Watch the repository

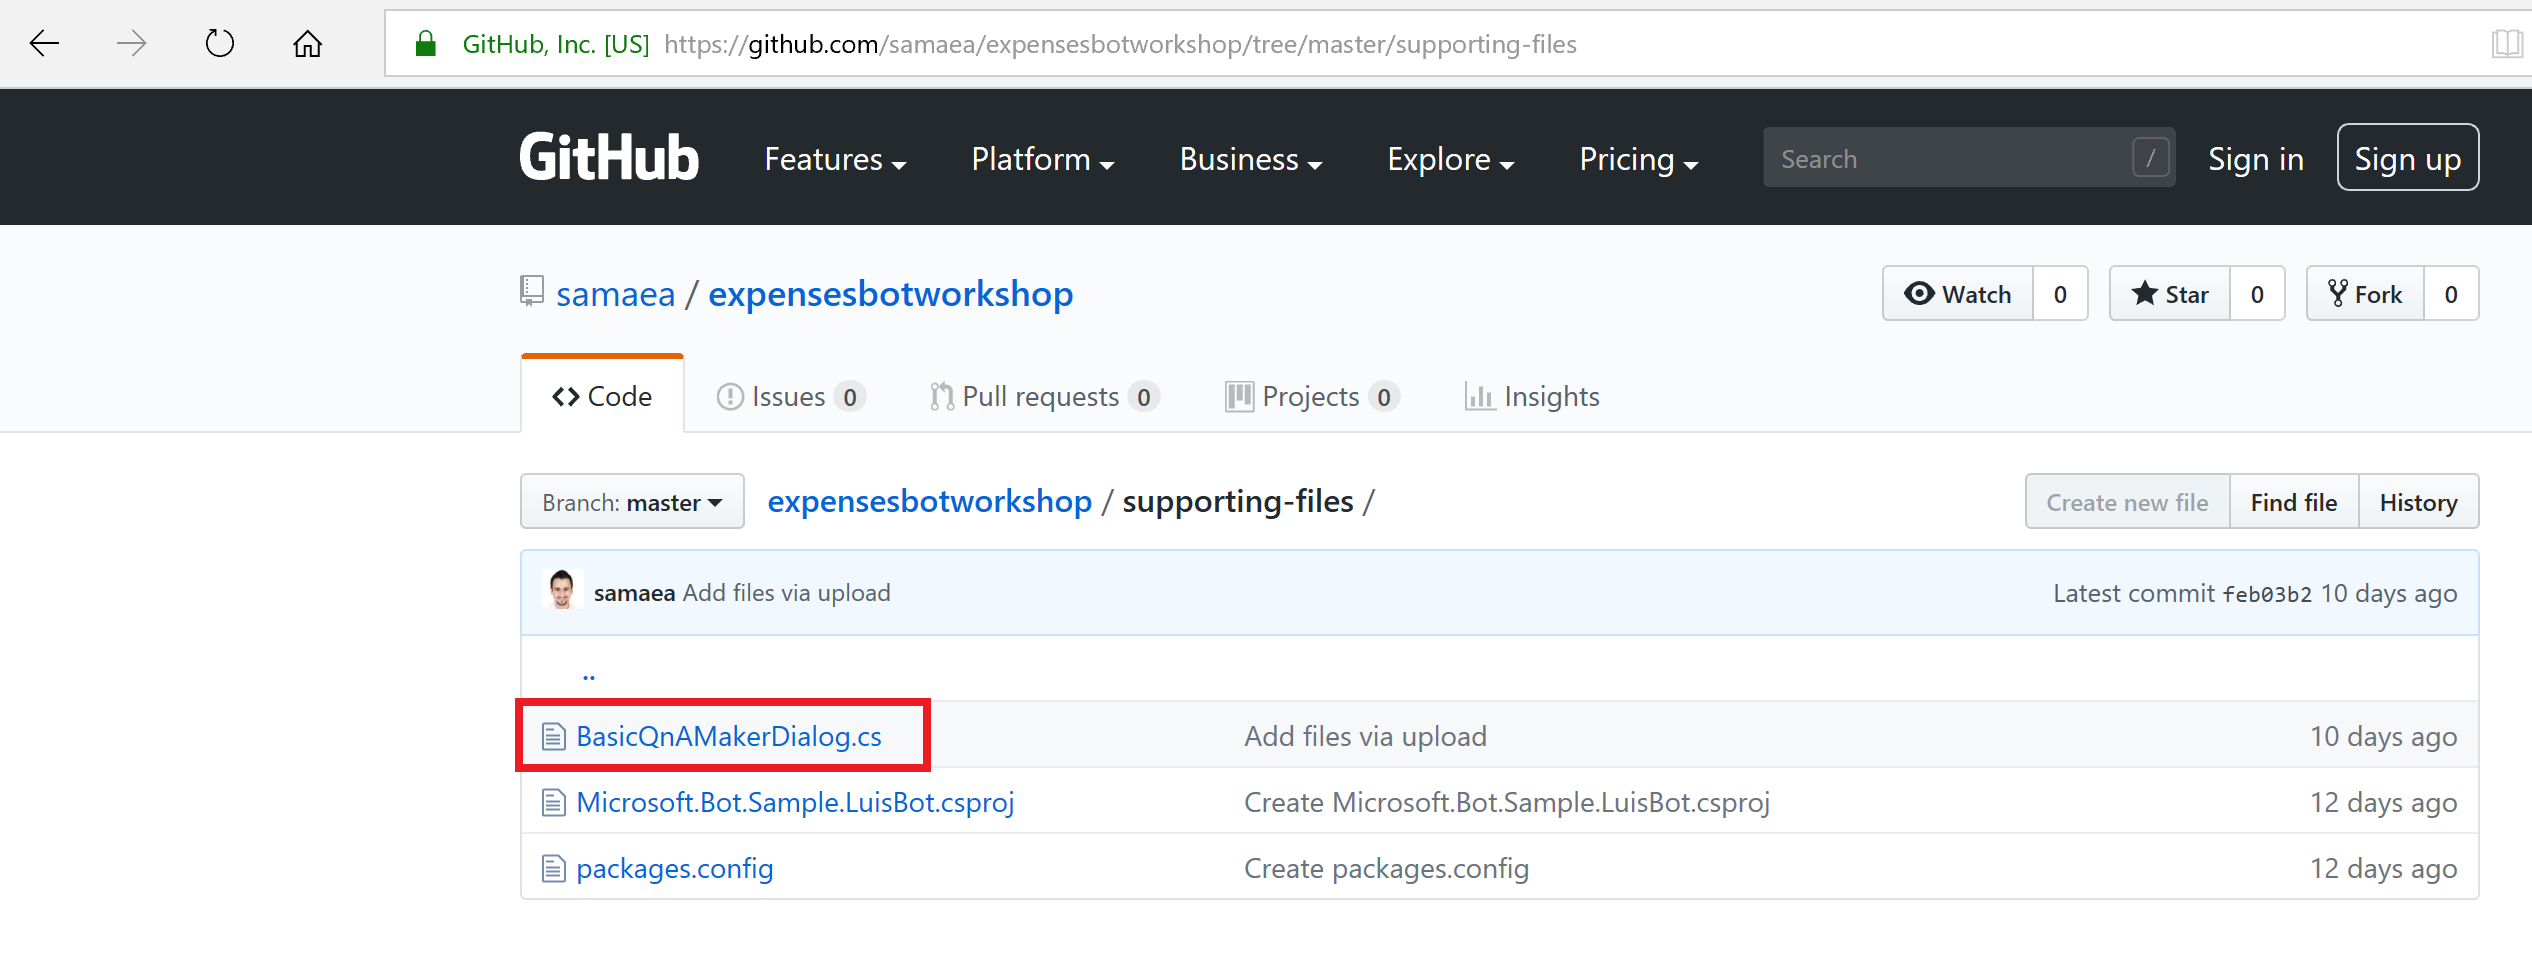(1958, 293)
